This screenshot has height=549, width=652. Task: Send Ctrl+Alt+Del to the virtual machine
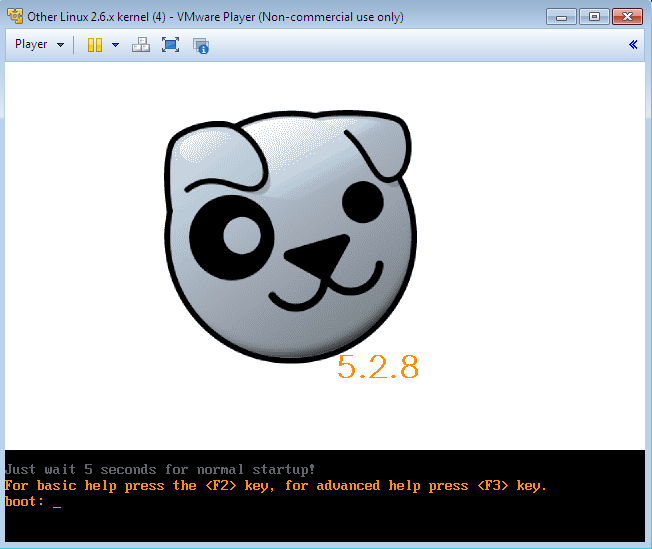[x=141, y=45]
